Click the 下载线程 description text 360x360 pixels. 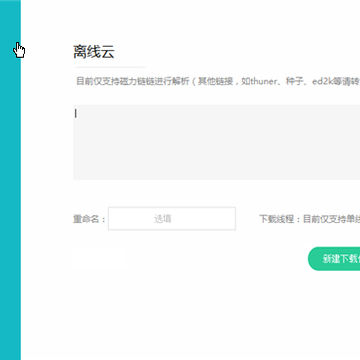tap(310, 219)
